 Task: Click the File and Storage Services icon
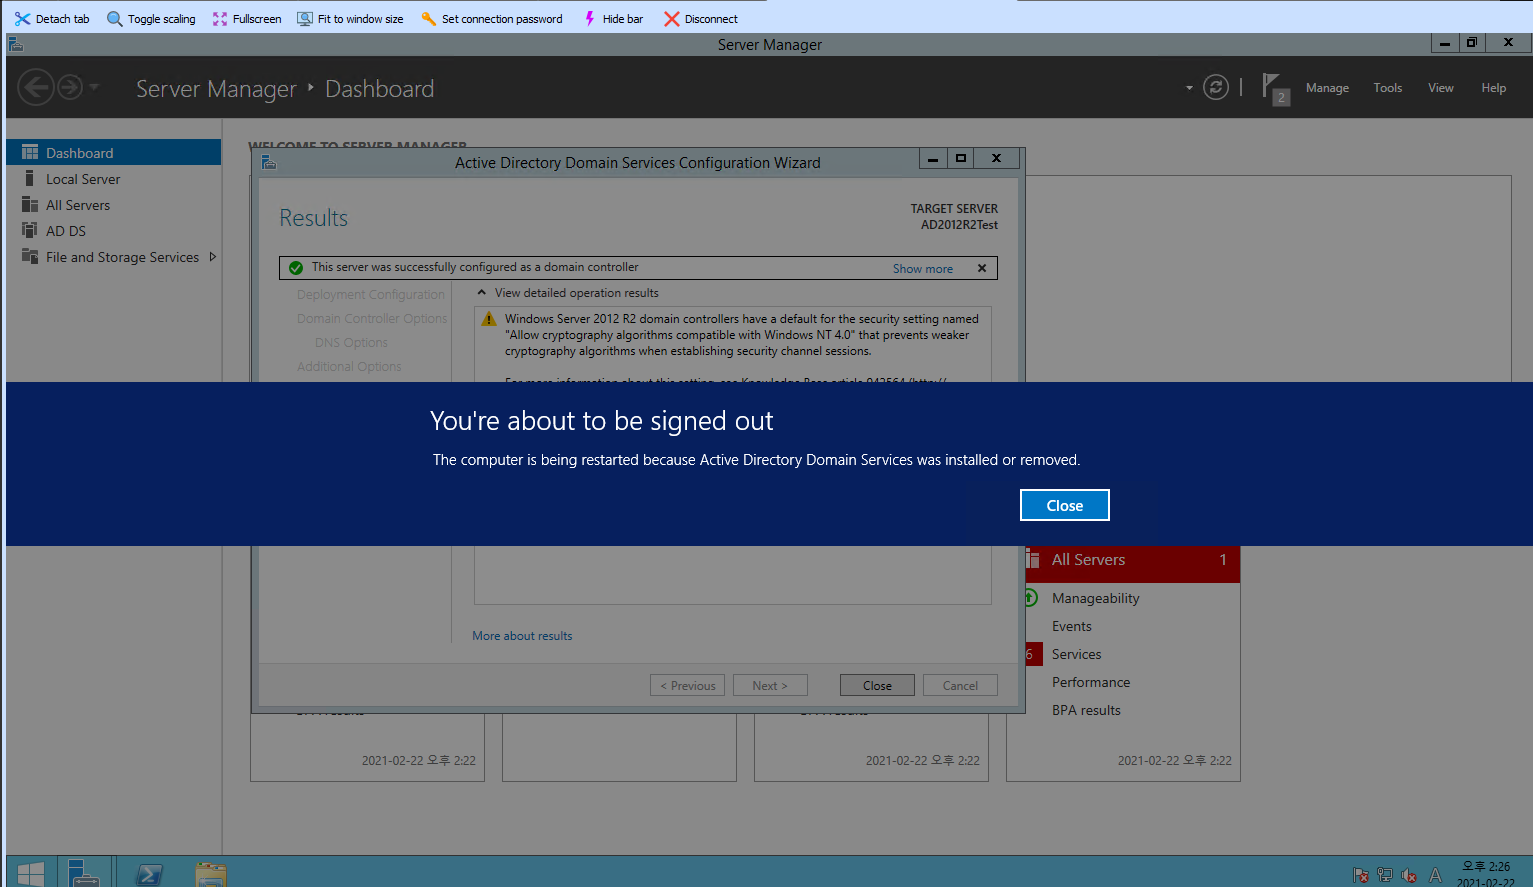30,256
